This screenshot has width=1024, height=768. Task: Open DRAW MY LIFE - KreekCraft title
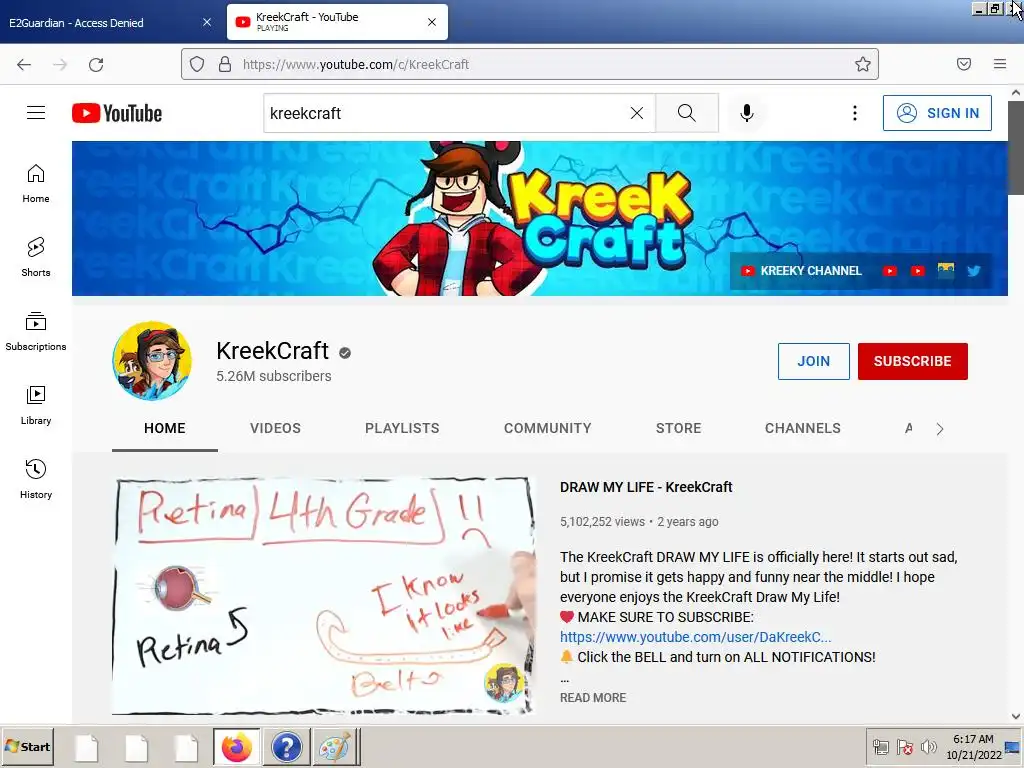646,487
